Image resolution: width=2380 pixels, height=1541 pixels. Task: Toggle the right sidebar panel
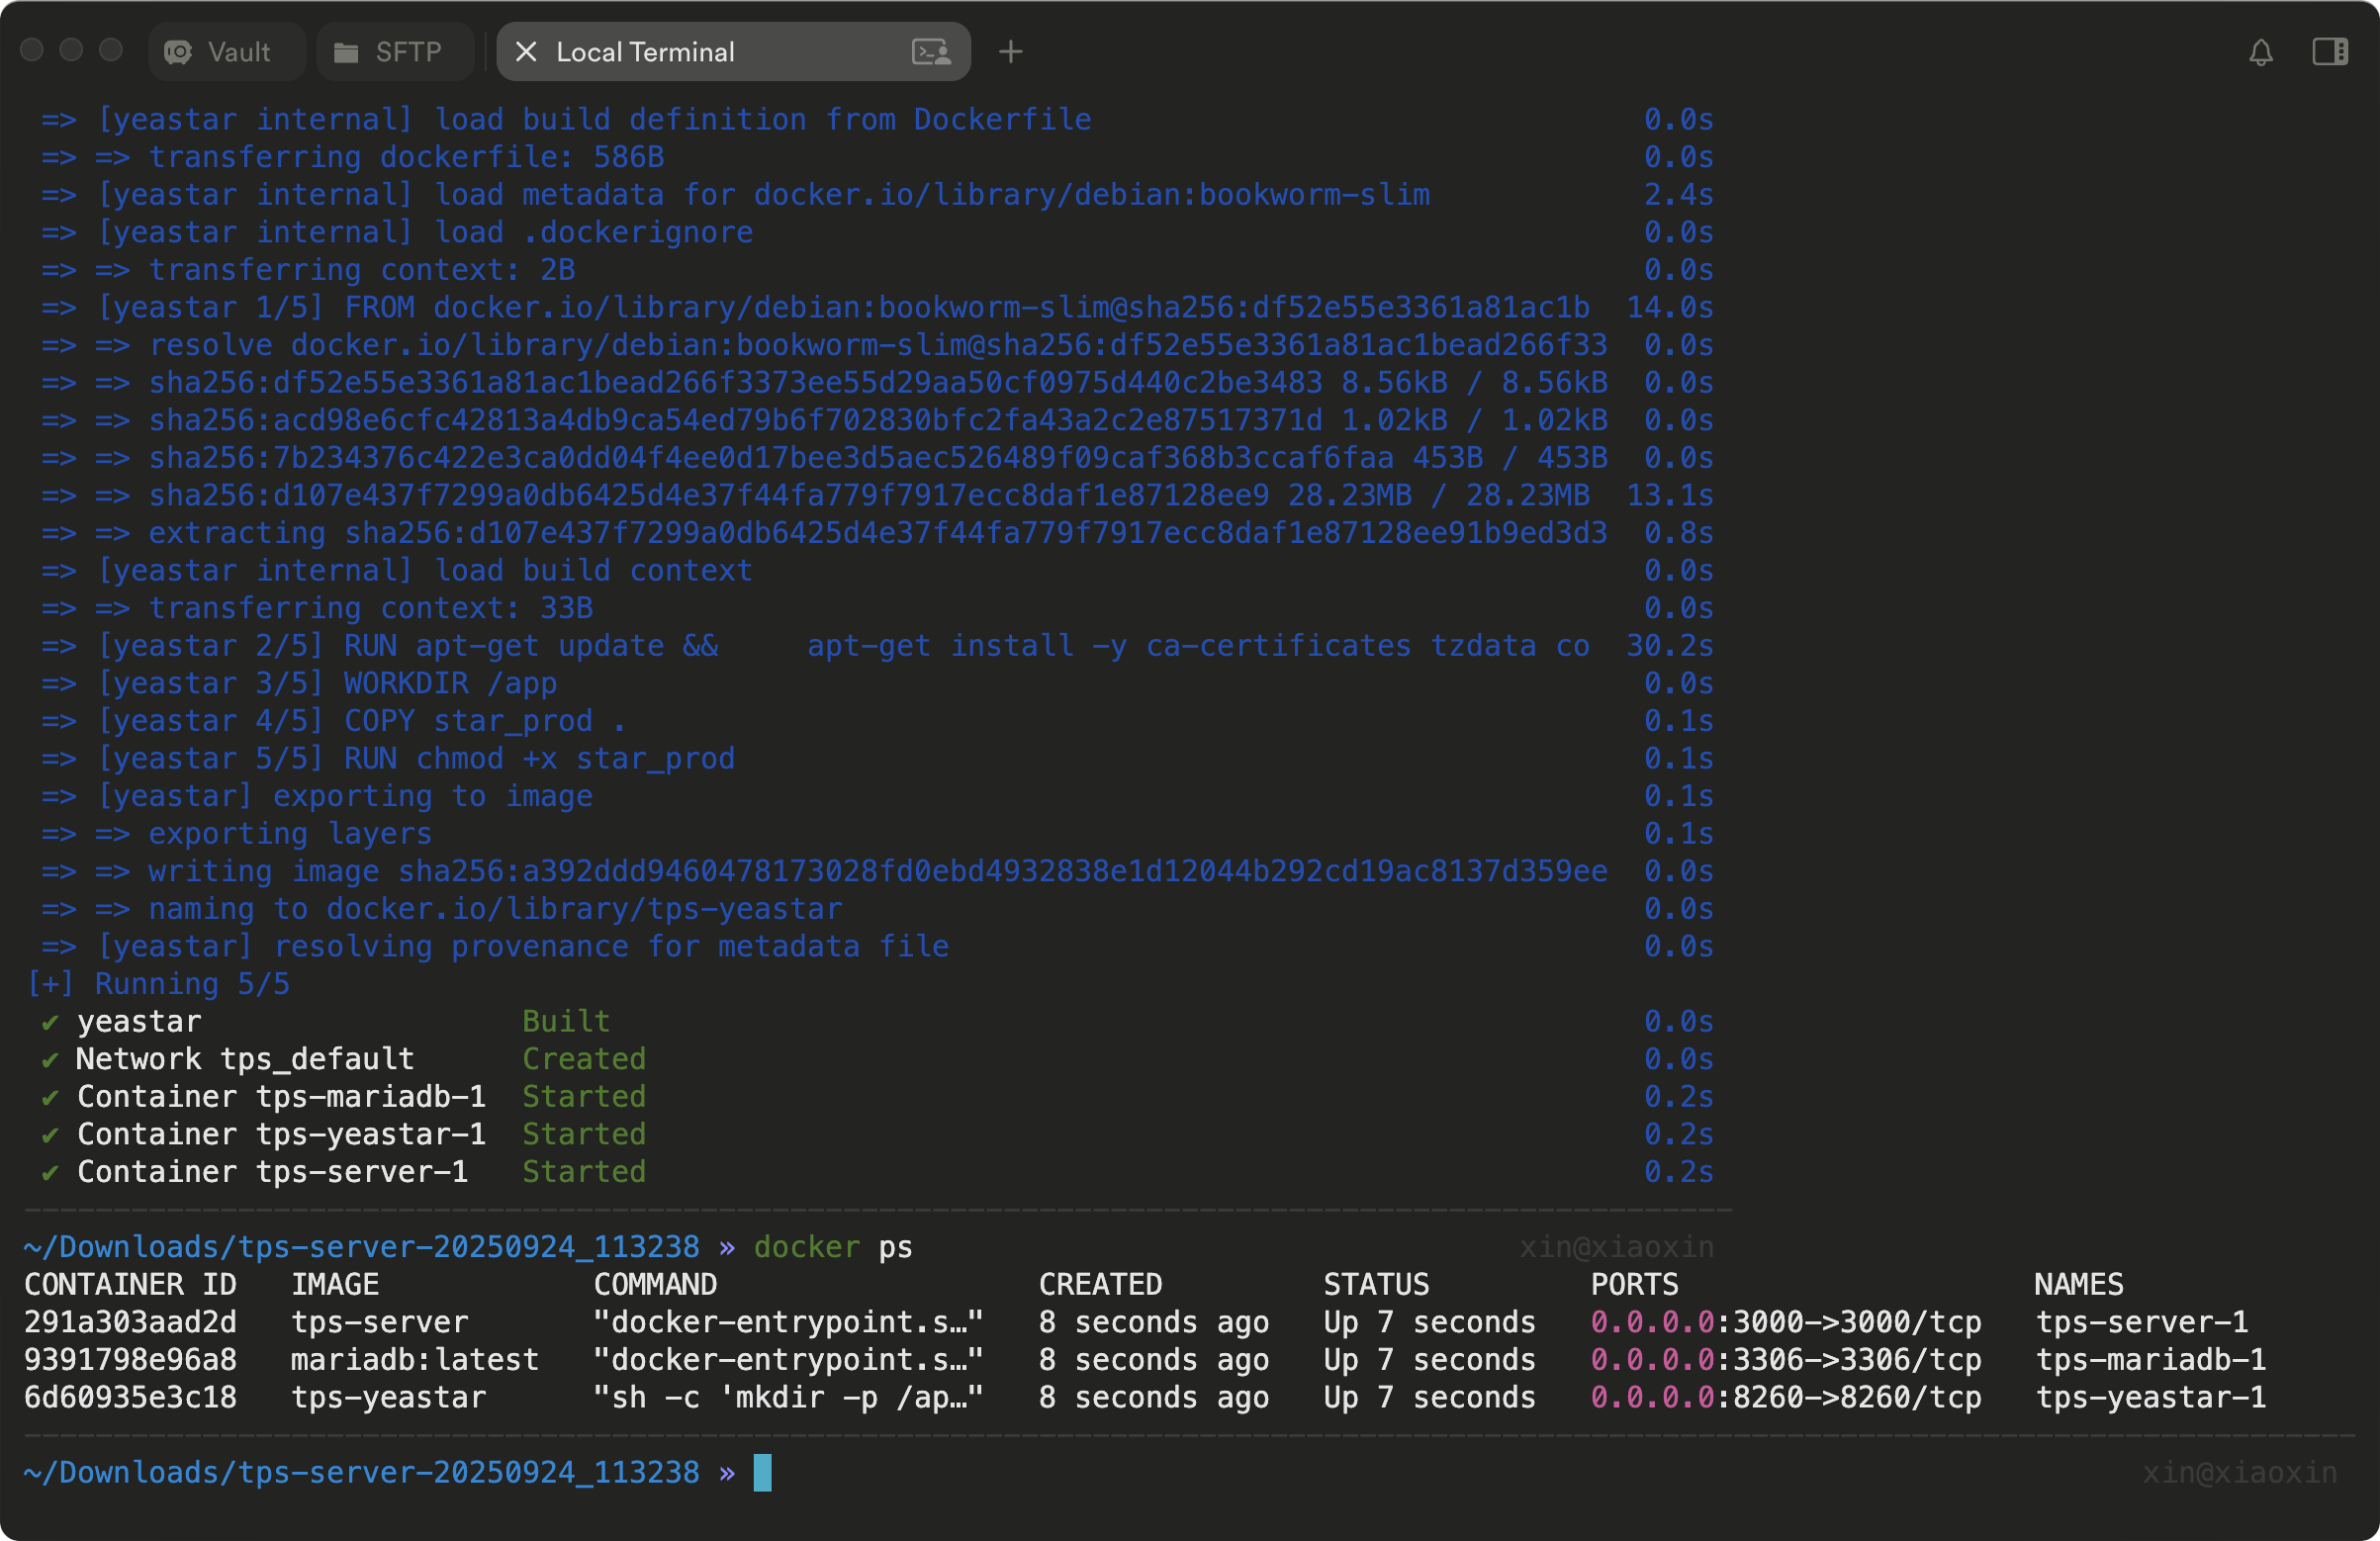tap(2330, 52)
